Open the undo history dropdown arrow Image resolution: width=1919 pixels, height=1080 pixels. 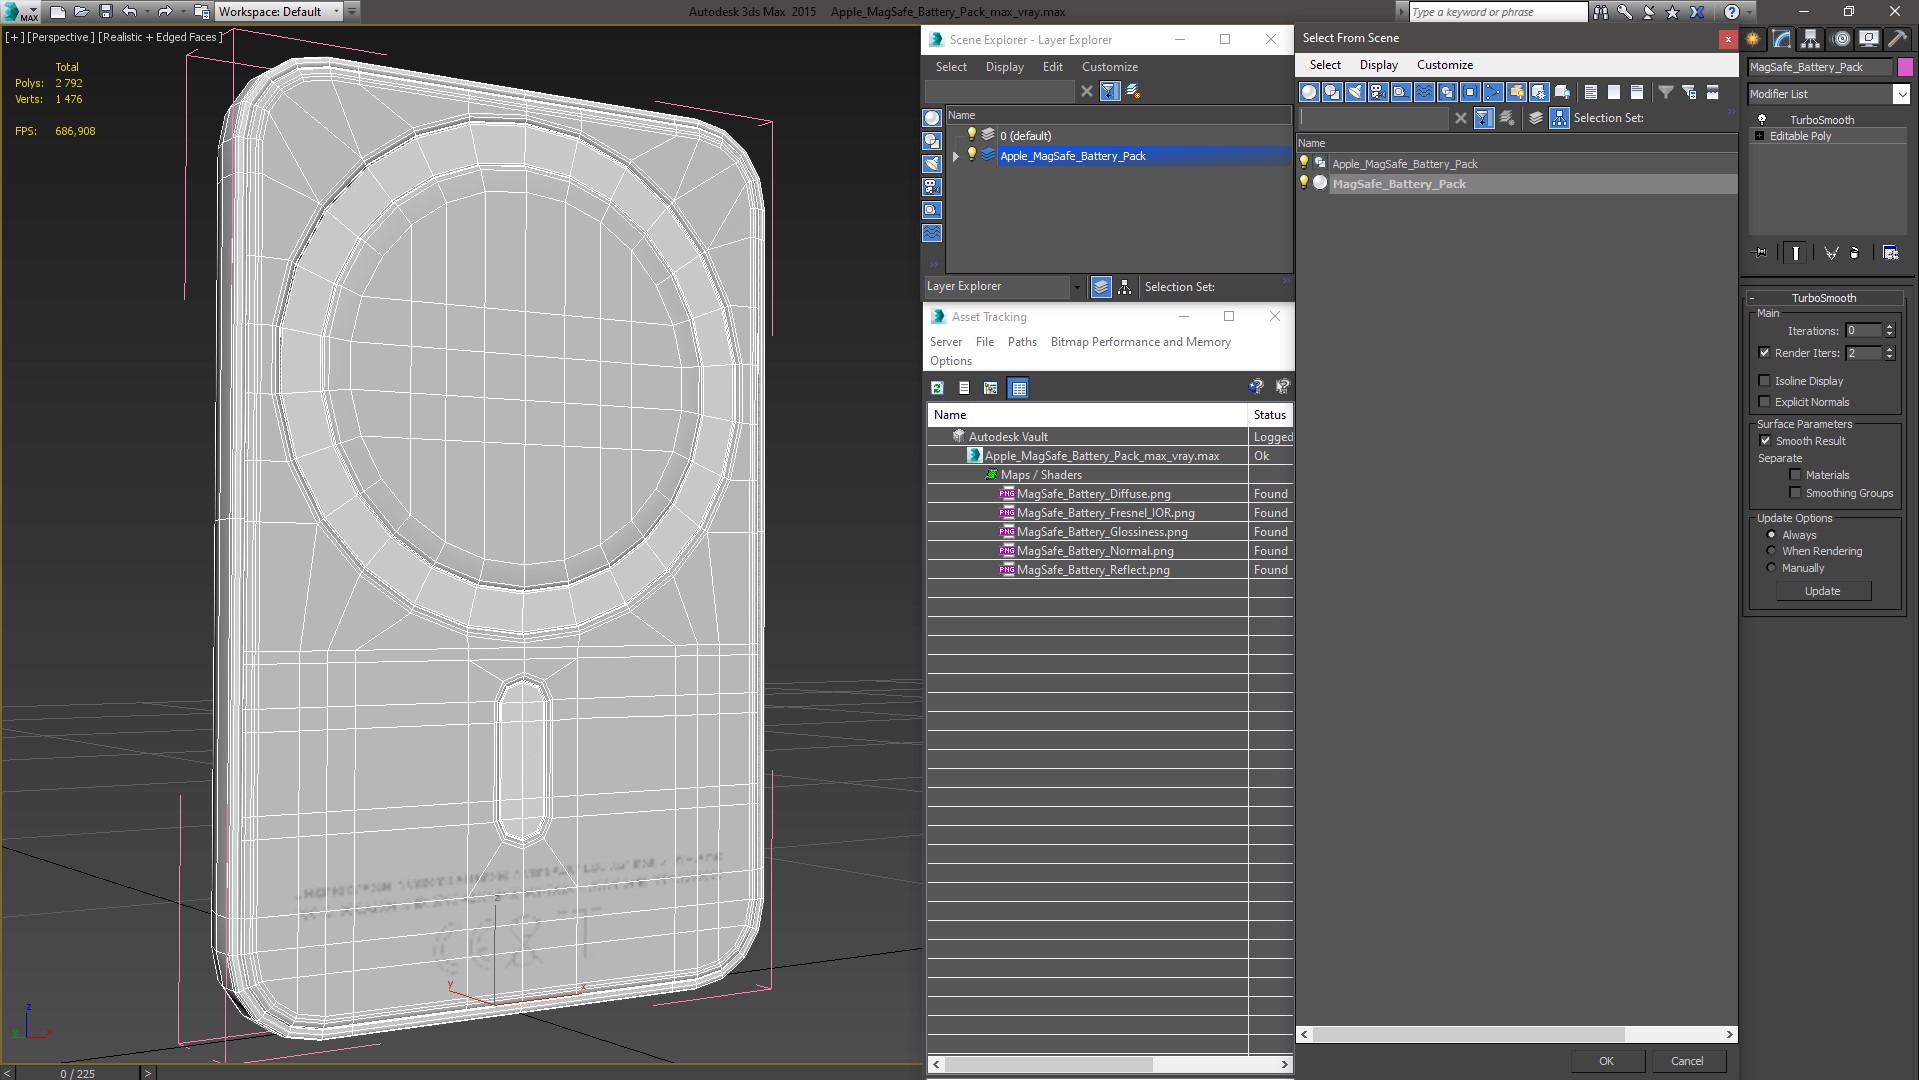(147, 12)
